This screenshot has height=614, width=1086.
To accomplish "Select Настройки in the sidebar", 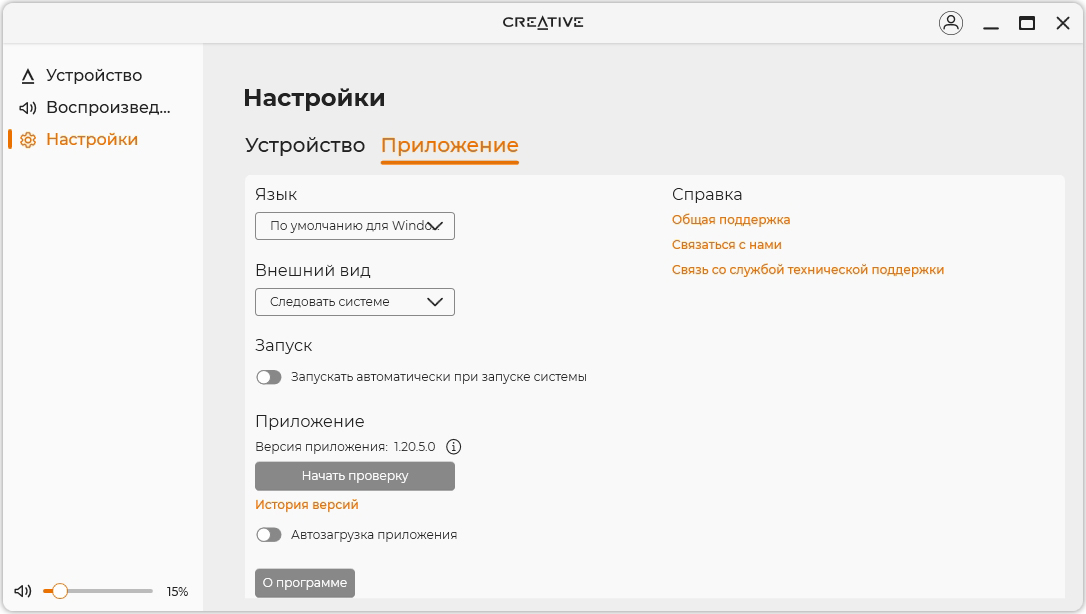I will click(92, 140).
